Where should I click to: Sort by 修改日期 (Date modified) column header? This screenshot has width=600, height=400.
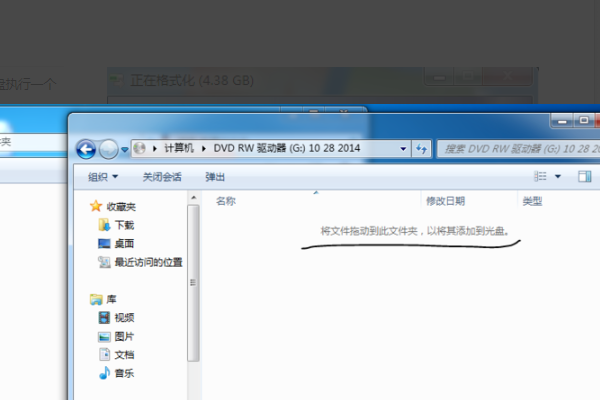coord(445,201)
